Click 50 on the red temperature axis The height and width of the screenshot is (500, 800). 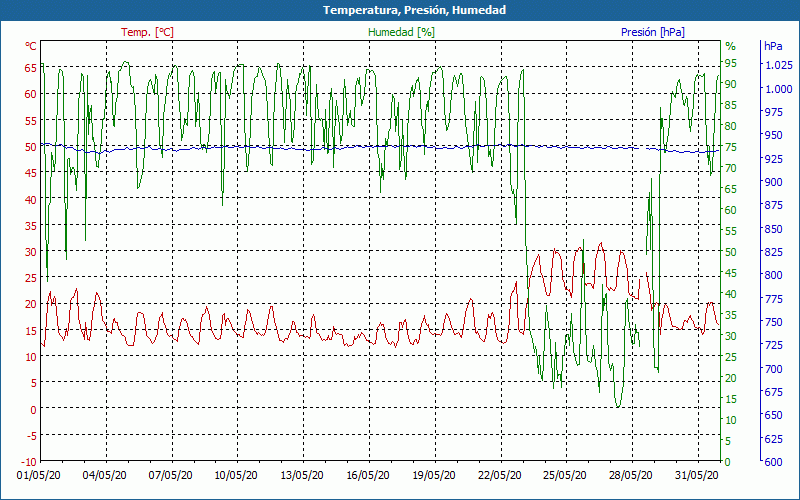31,147
